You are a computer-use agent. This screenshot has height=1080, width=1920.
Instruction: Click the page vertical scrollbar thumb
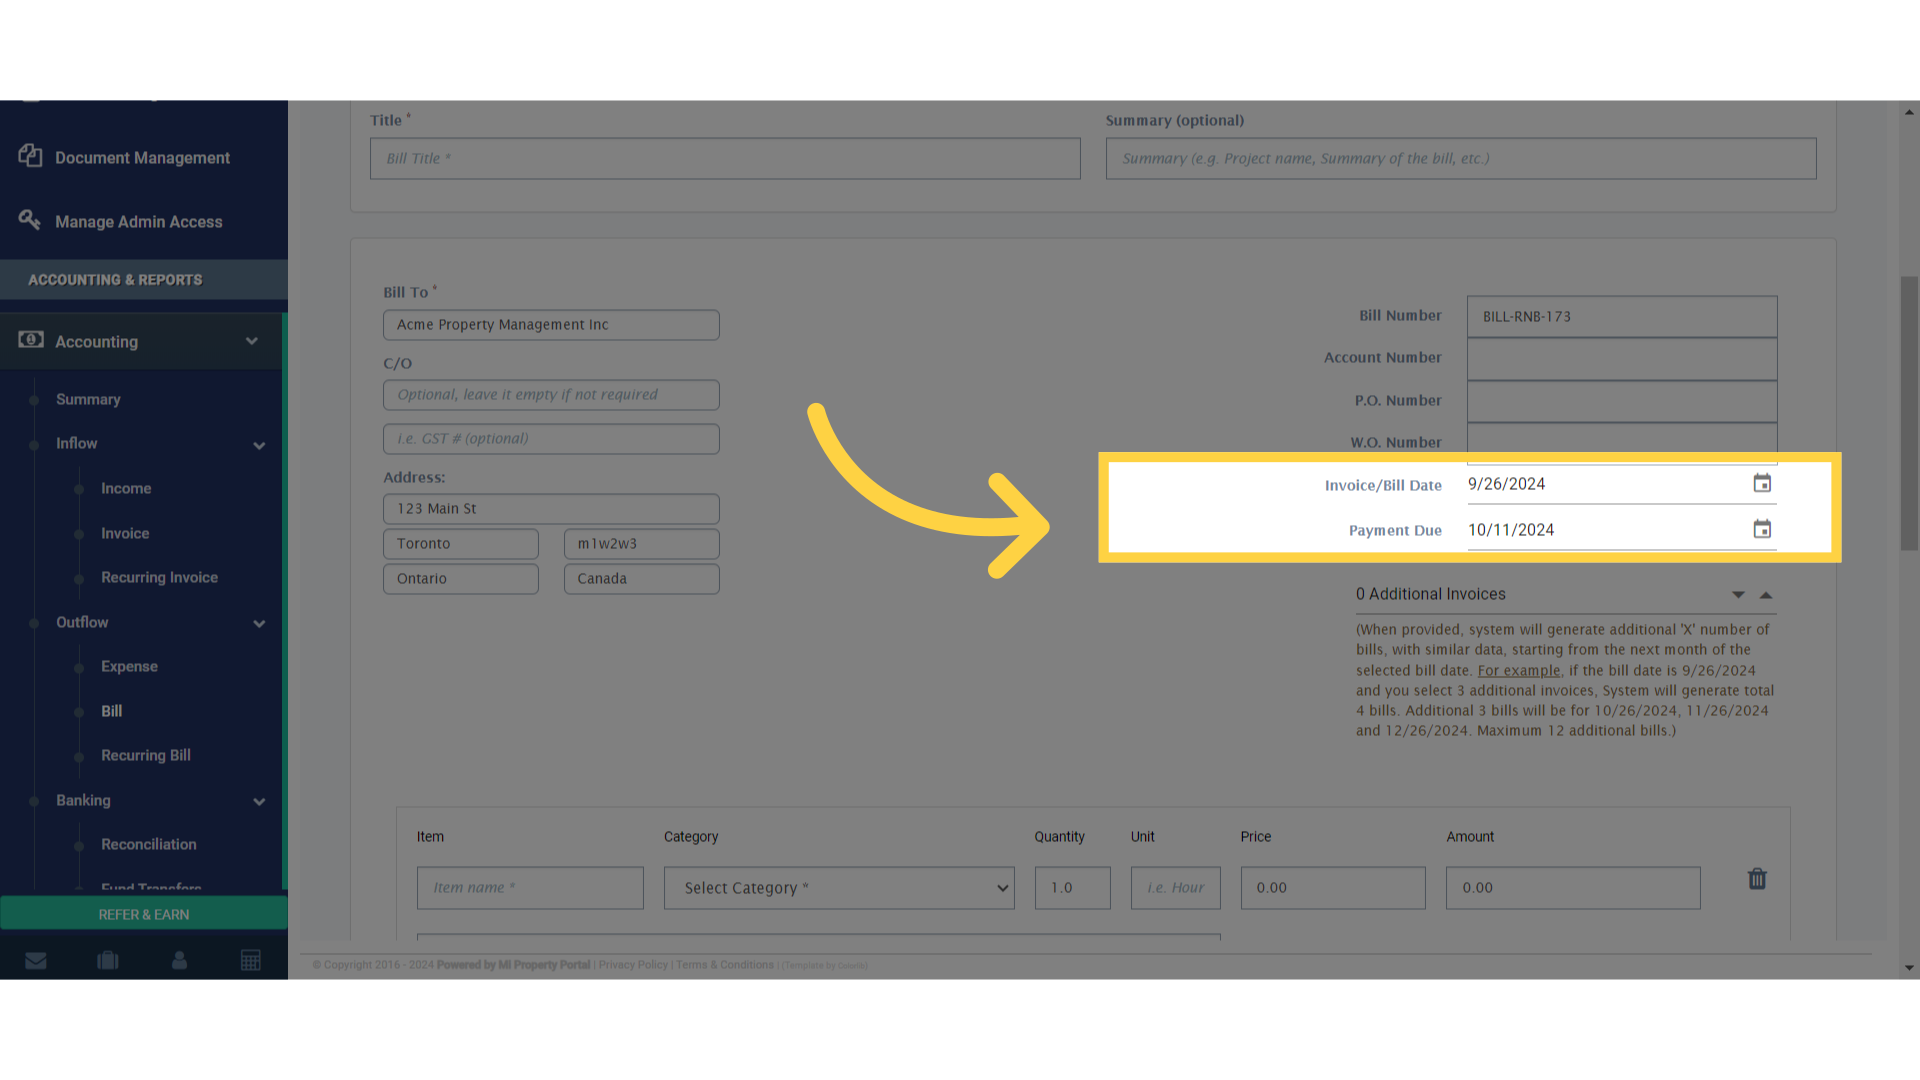1909,413
